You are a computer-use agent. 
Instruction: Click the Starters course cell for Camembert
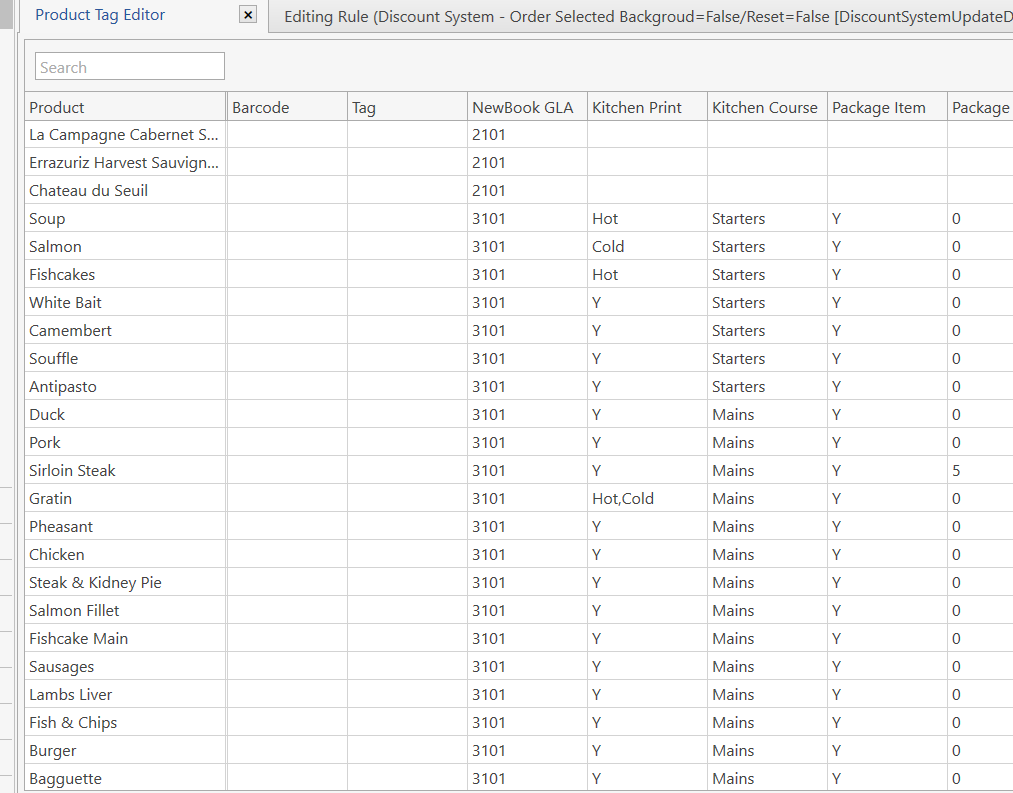click(x=767, y=330)
